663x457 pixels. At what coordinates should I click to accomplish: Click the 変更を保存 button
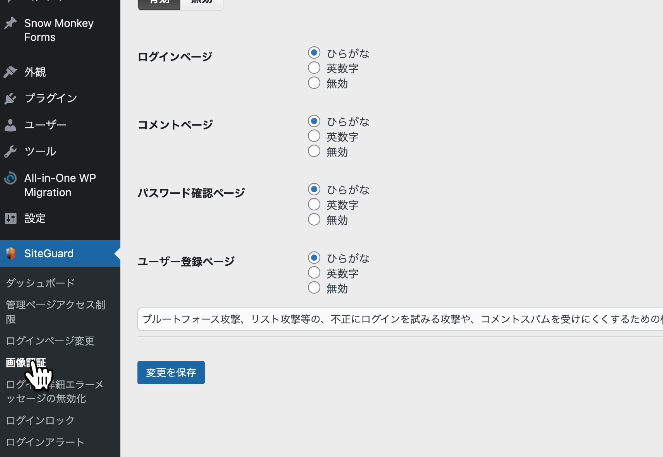(x=171, y=372)
